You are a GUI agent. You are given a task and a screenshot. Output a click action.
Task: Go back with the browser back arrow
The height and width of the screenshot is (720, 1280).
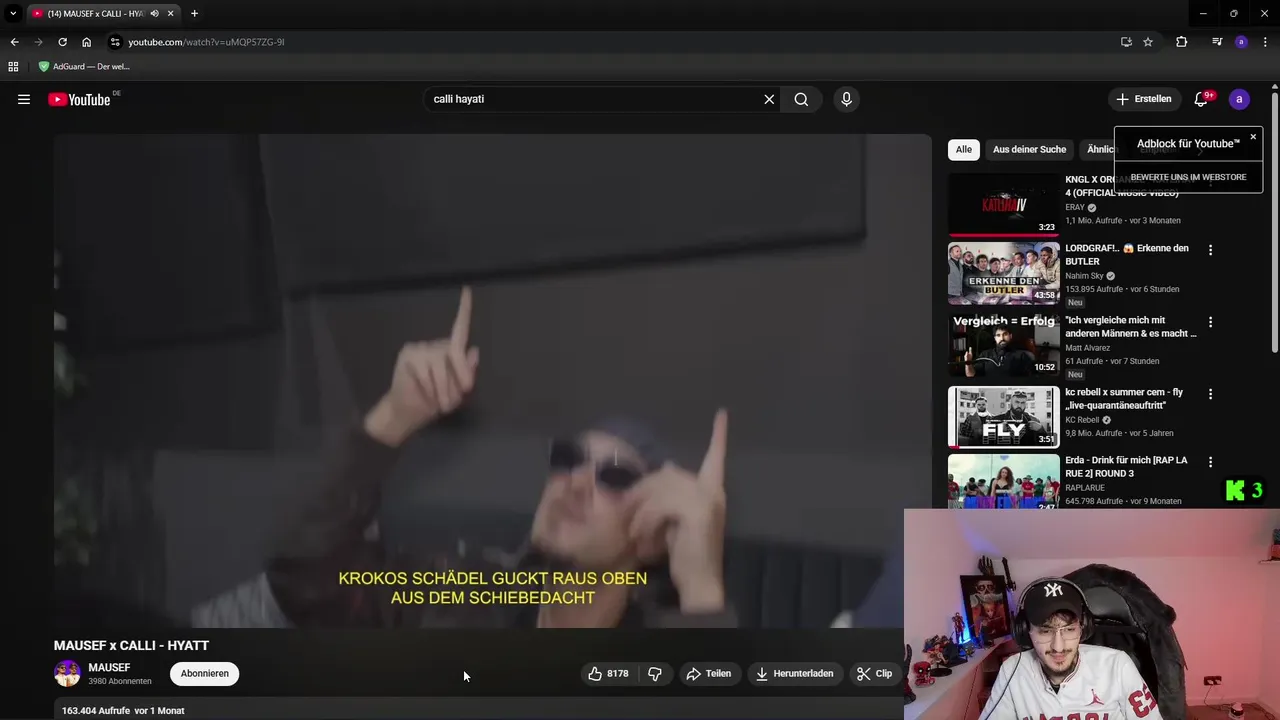(x=14, y=42)
